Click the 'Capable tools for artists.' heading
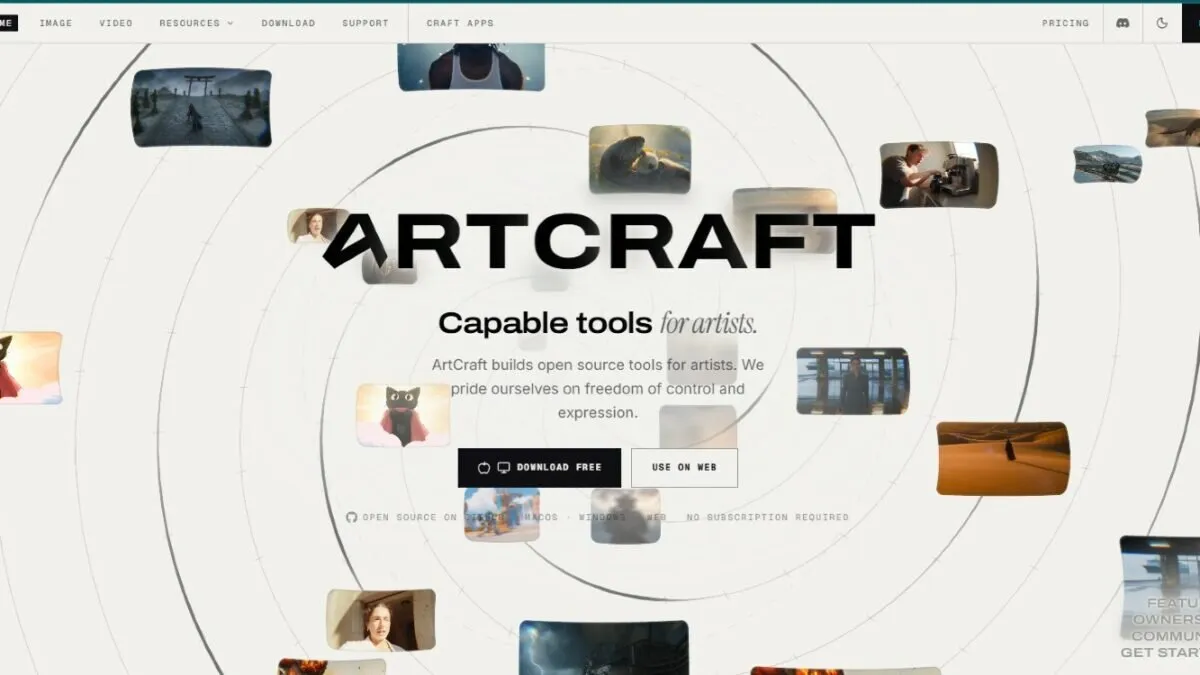The image size is (1200, 675). coord(598,323)
